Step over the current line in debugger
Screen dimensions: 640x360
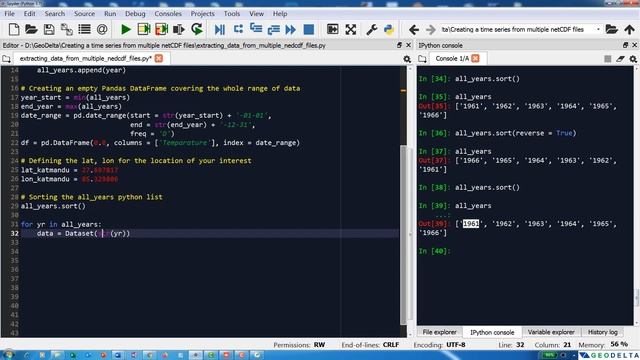[x=238, y=29]
